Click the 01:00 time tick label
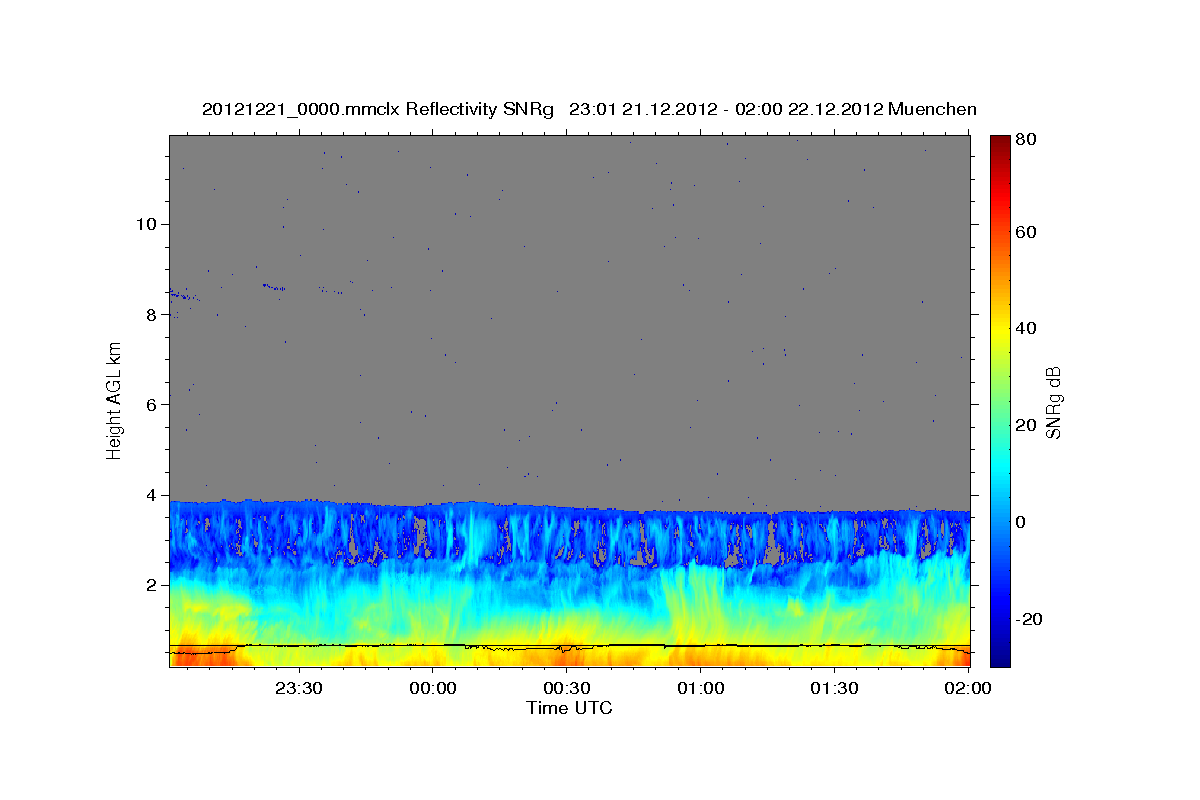 tap(701, 688)
